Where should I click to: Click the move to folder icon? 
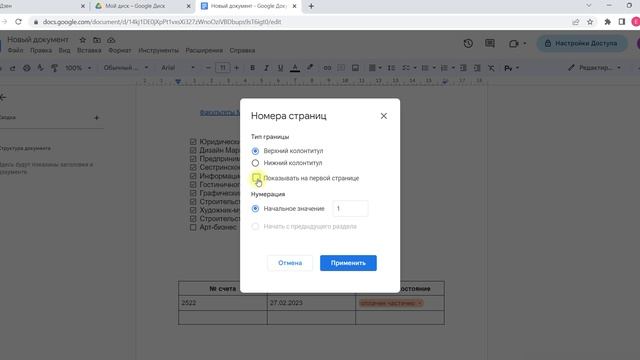tap(97, 40)
